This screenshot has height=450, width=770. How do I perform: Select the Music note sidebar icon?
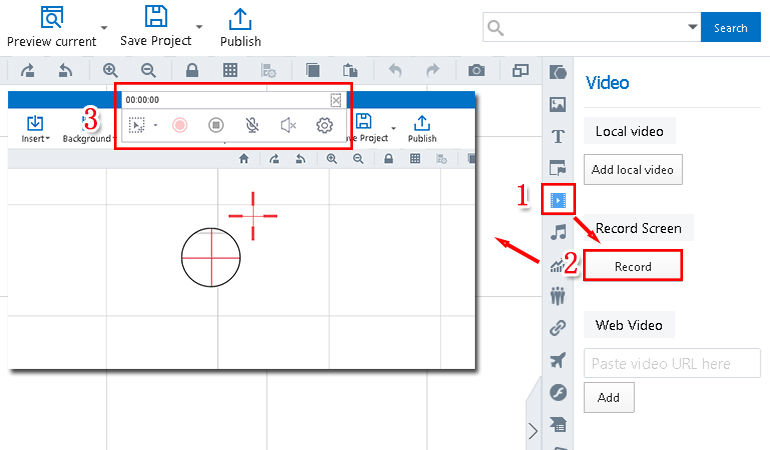point(558,232)
